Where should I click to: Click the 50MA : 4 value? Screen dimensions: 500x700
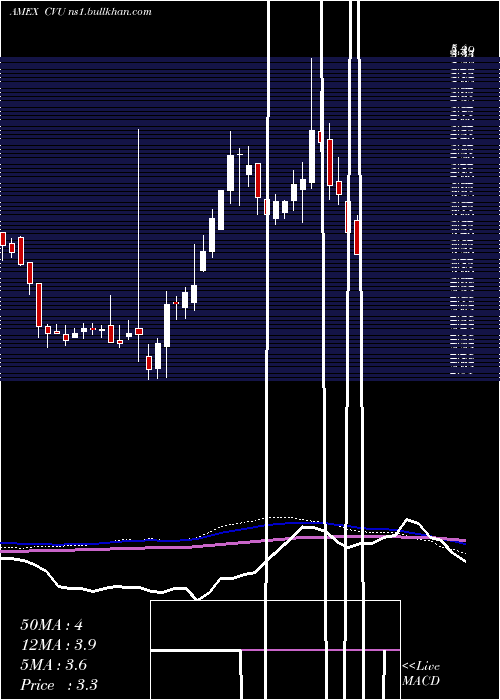(52, 625)
